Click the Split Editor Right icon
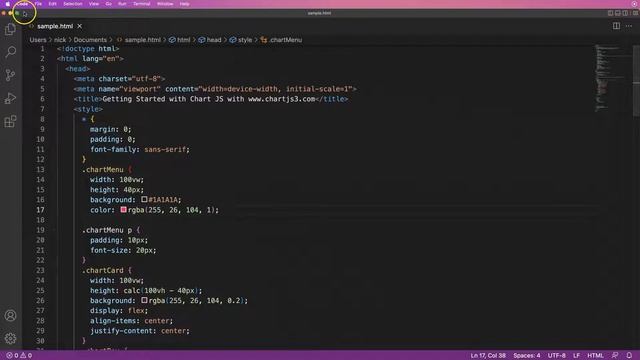Viewport: 640px width, 360px height. (x=616, y=26)
